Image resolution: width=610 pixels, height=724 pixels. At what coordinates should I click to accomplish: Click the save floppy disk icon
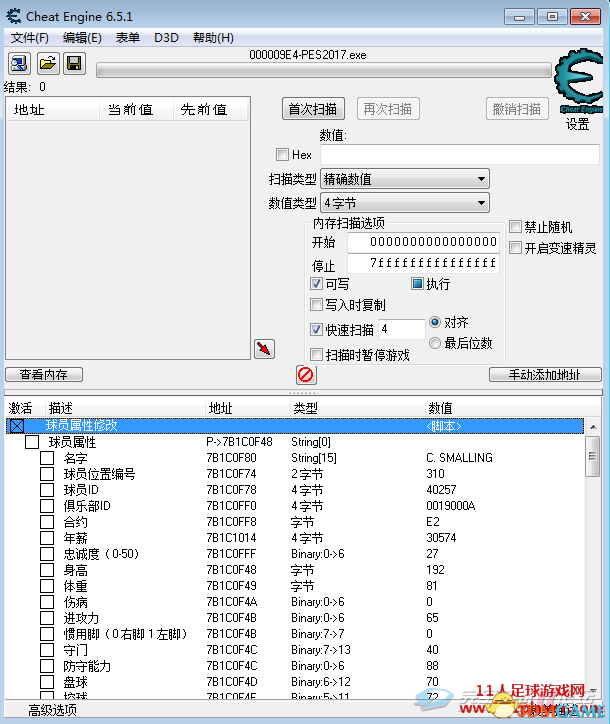click(74, 63)
